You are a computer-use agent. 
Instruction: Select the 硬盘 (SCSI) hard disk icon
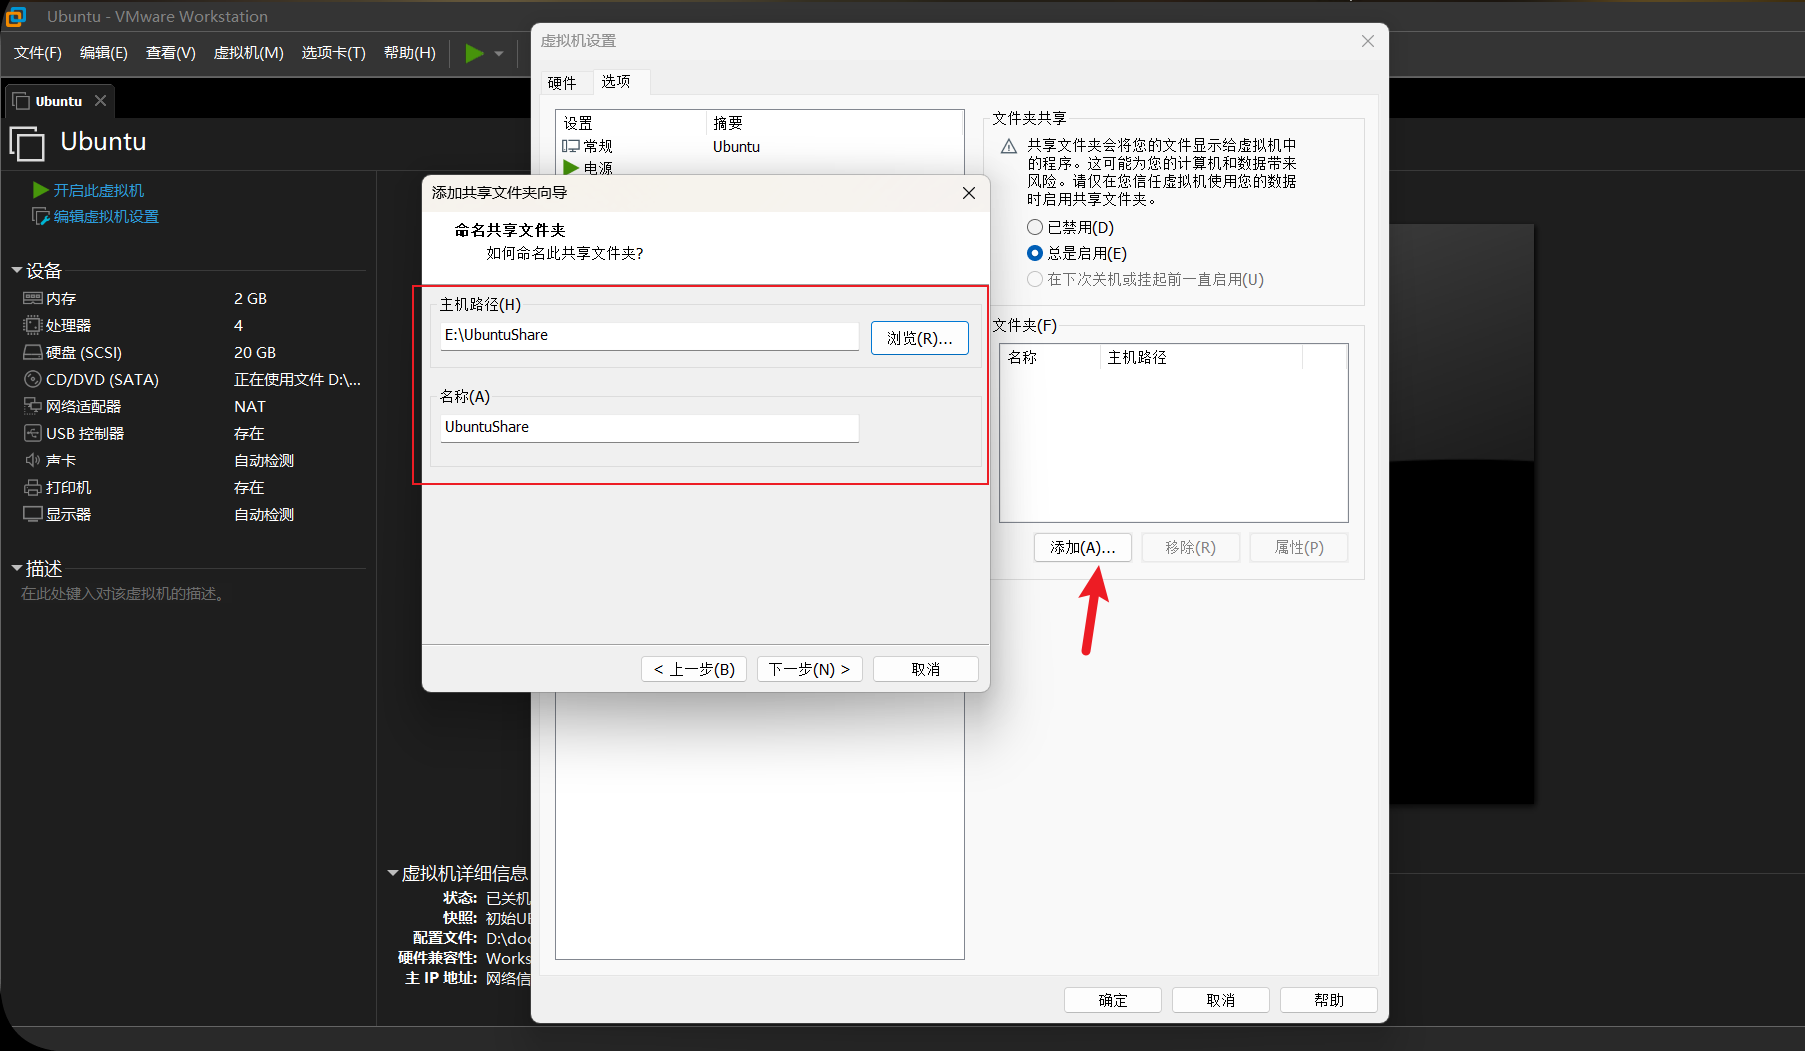[33, 352]
